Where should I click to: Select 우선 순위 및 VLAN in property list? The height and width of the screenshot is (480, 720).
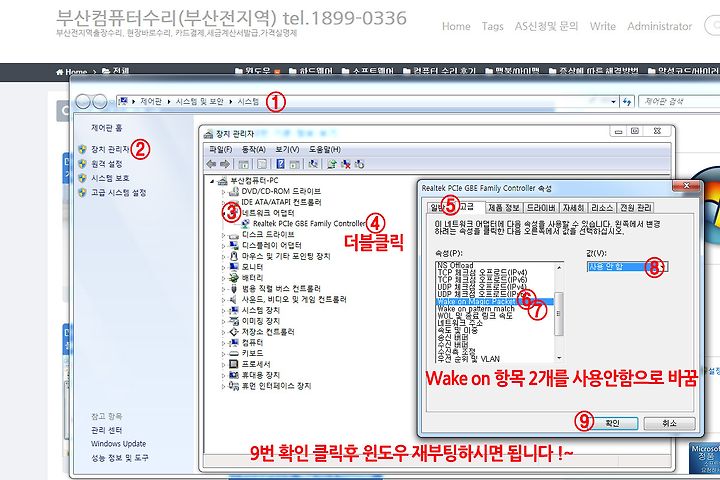(468, 359)
